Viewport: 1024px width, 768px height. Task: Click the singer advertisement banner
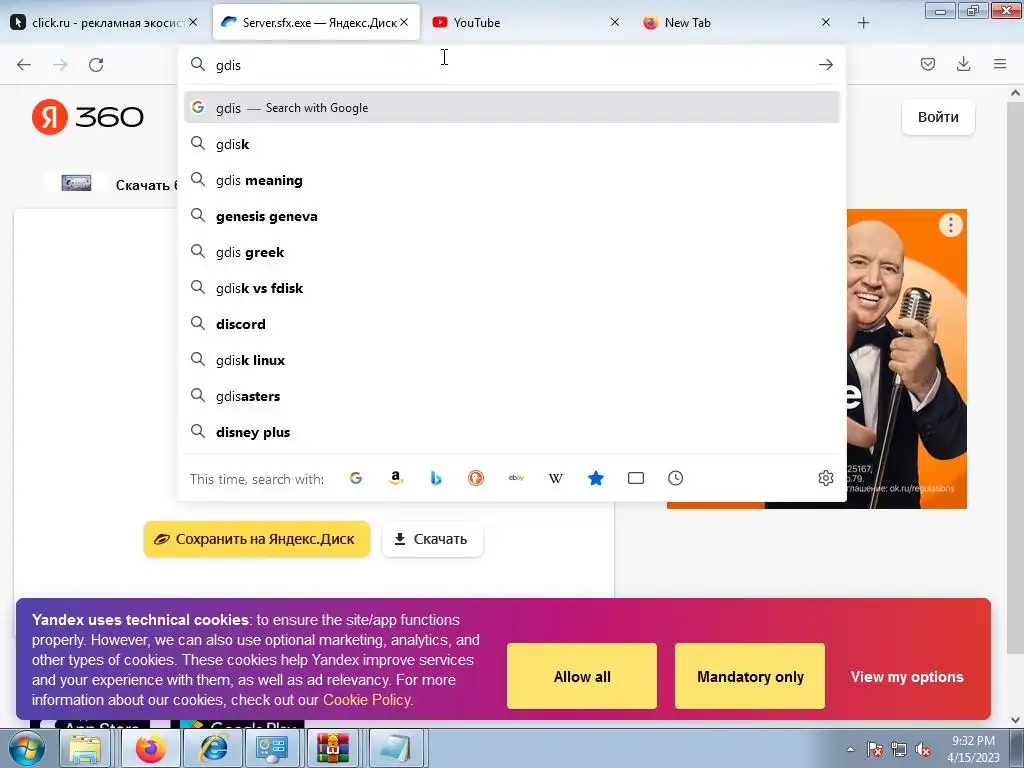906,358
